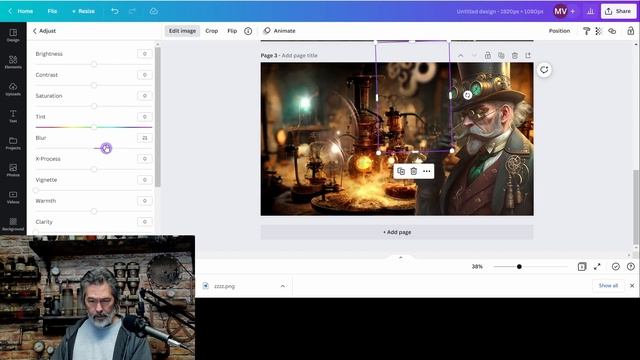Click the Undo arrow in top bar
The image size is (640, 360).
pos(115,11)
